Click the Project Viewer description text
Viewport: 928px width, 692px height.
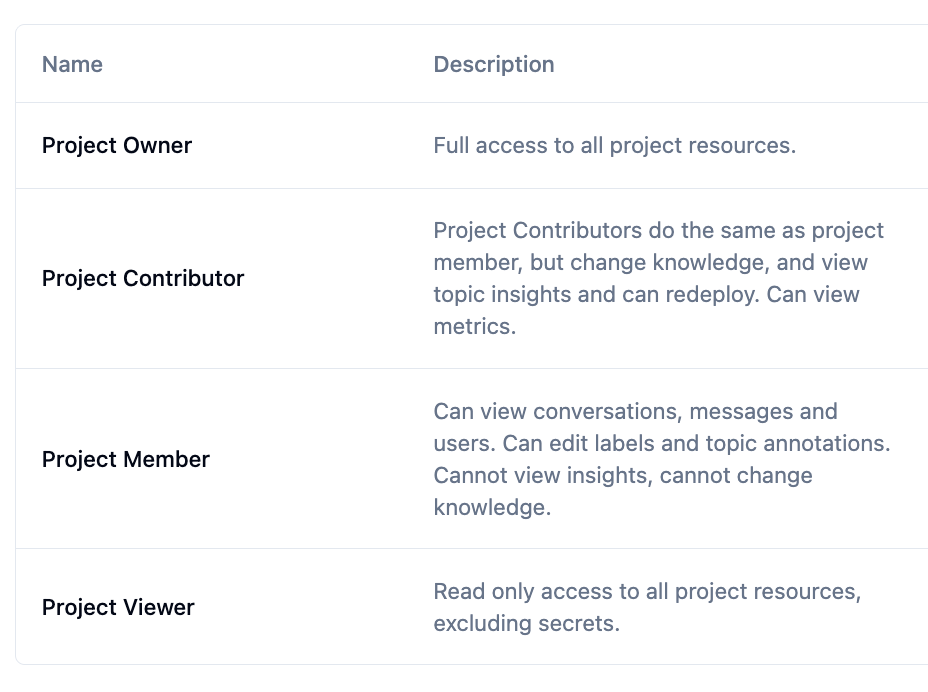[647, 607]
